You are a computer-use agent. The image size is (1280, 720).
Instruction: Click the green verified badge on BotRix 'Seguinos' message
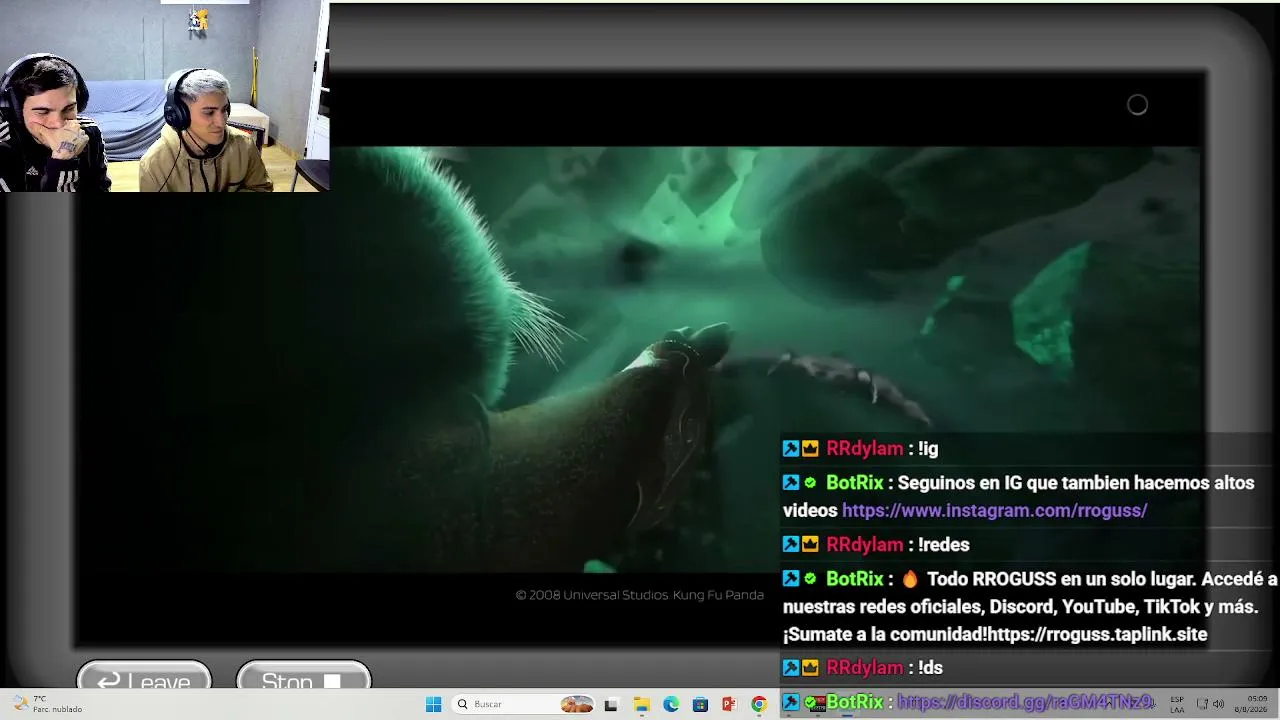810,483
